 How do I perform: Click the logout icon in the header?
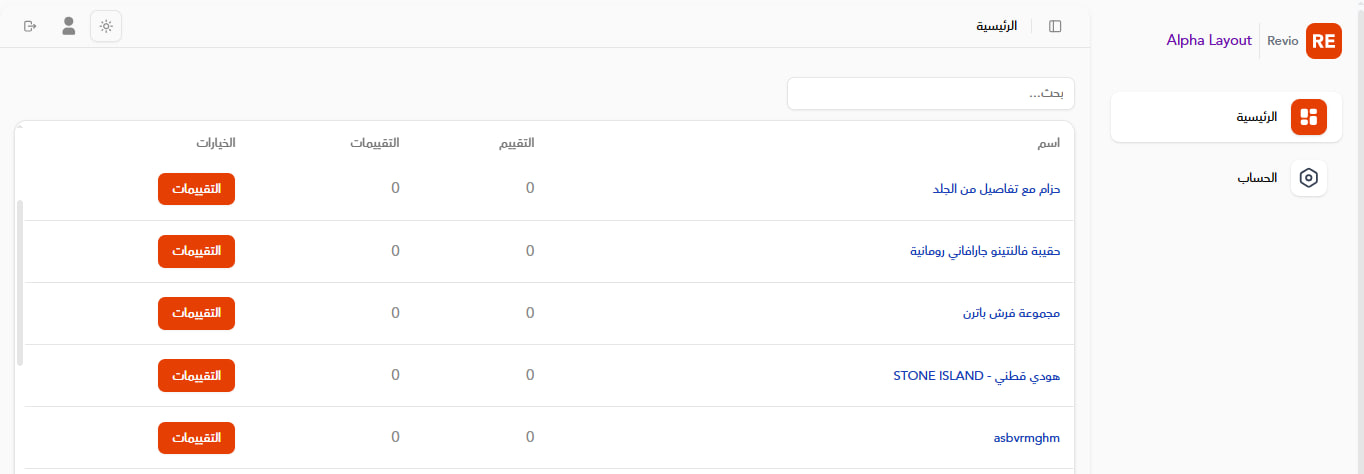click(30, 26)
